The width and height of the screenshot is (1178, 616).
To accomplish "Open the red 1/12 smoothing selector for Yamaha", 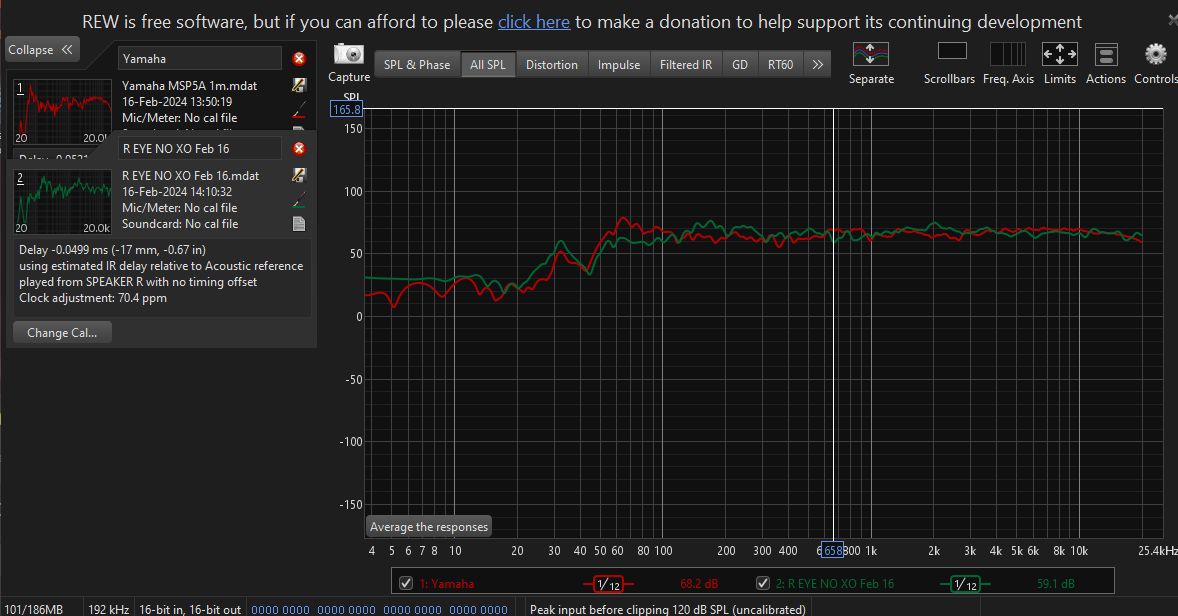I will tap(609, 584).
